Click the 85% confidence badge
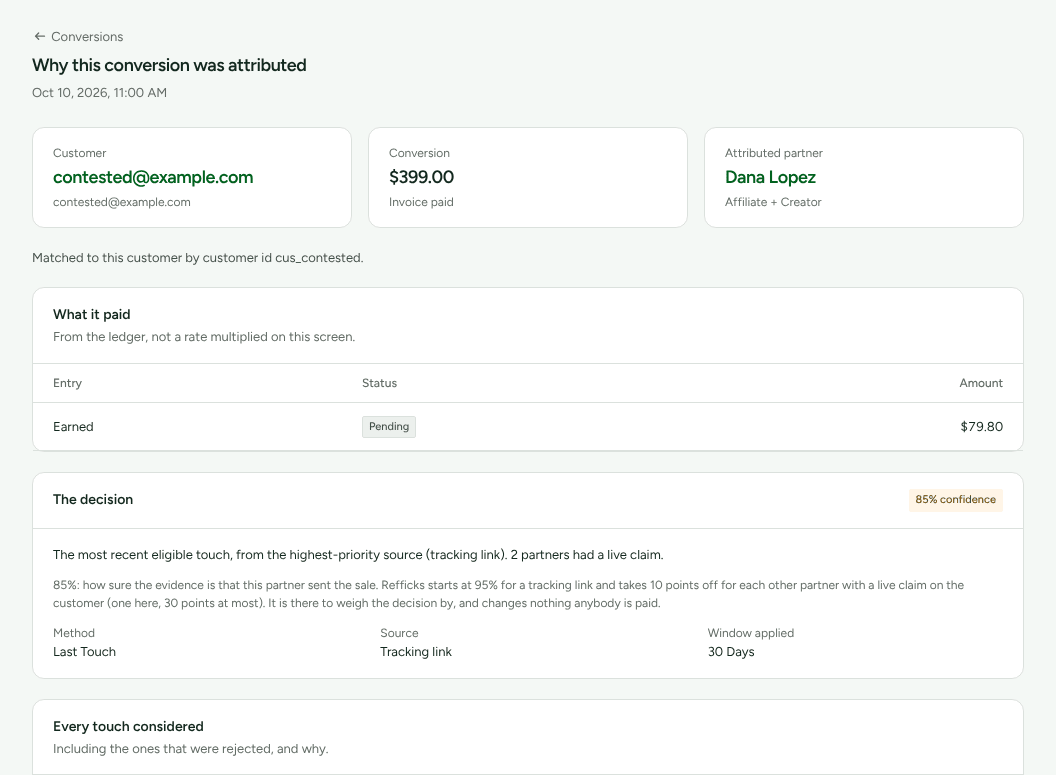The height and width of the screenshot is (775, 1056). 955,500
